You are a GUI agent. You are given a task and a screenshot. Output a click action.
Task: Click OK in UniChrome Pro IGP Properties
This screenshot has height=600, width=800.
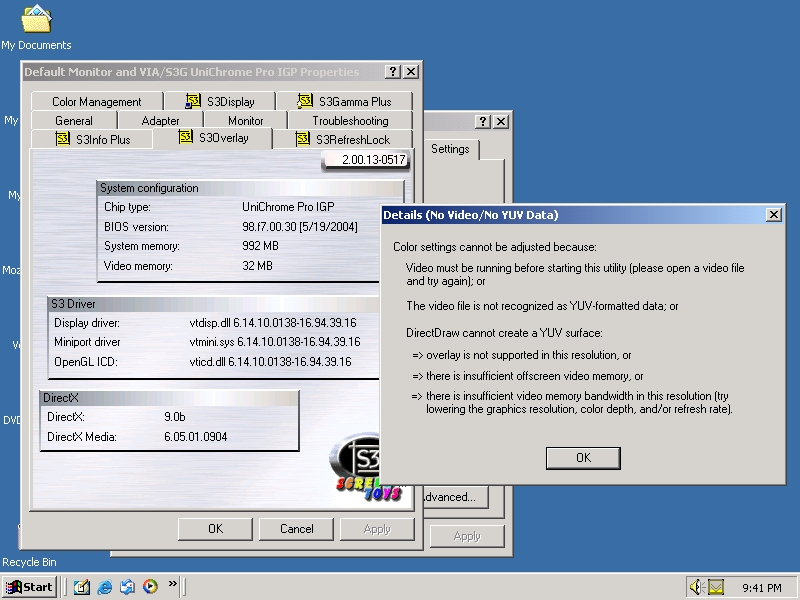point(215,529)
